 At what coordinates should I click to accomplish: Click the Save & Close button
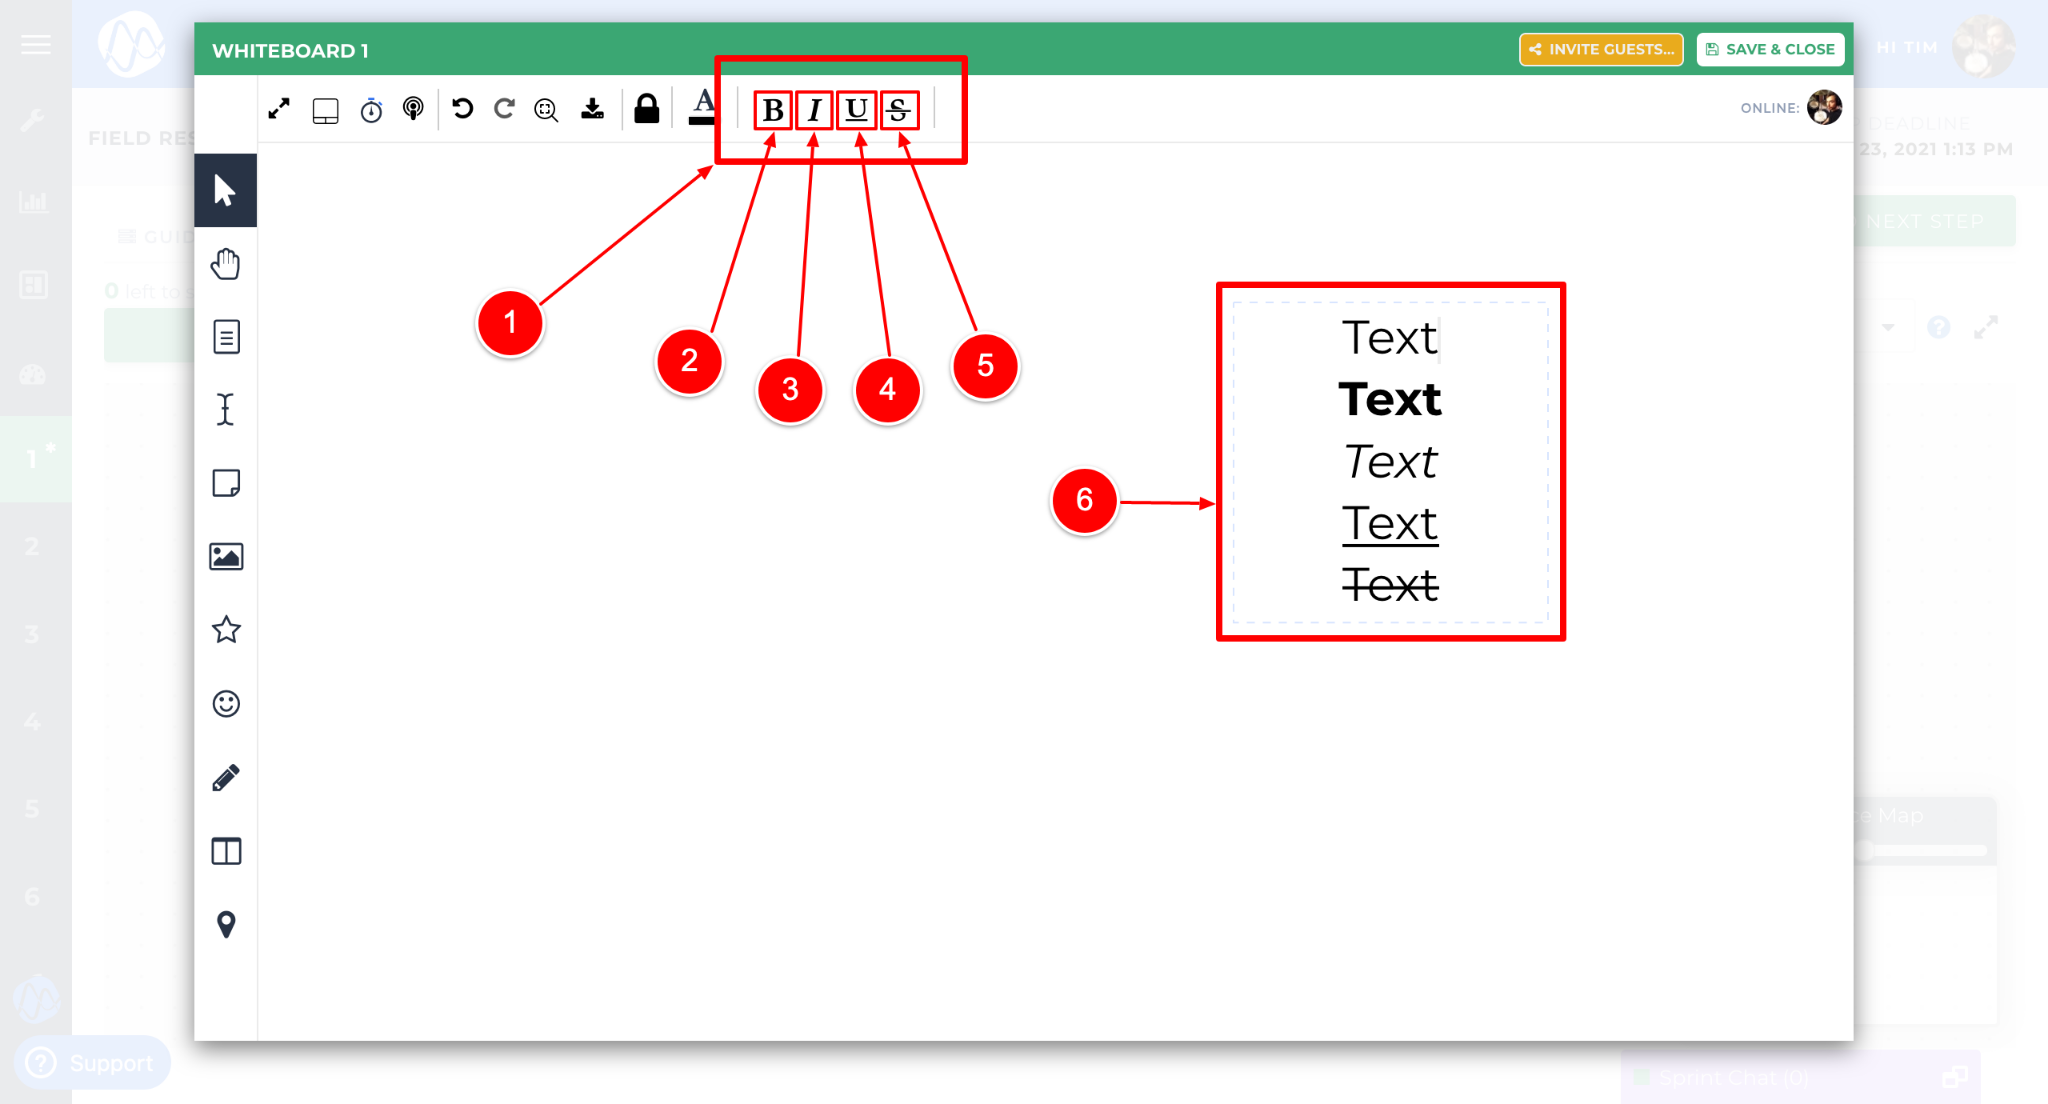pos(1770,49)
